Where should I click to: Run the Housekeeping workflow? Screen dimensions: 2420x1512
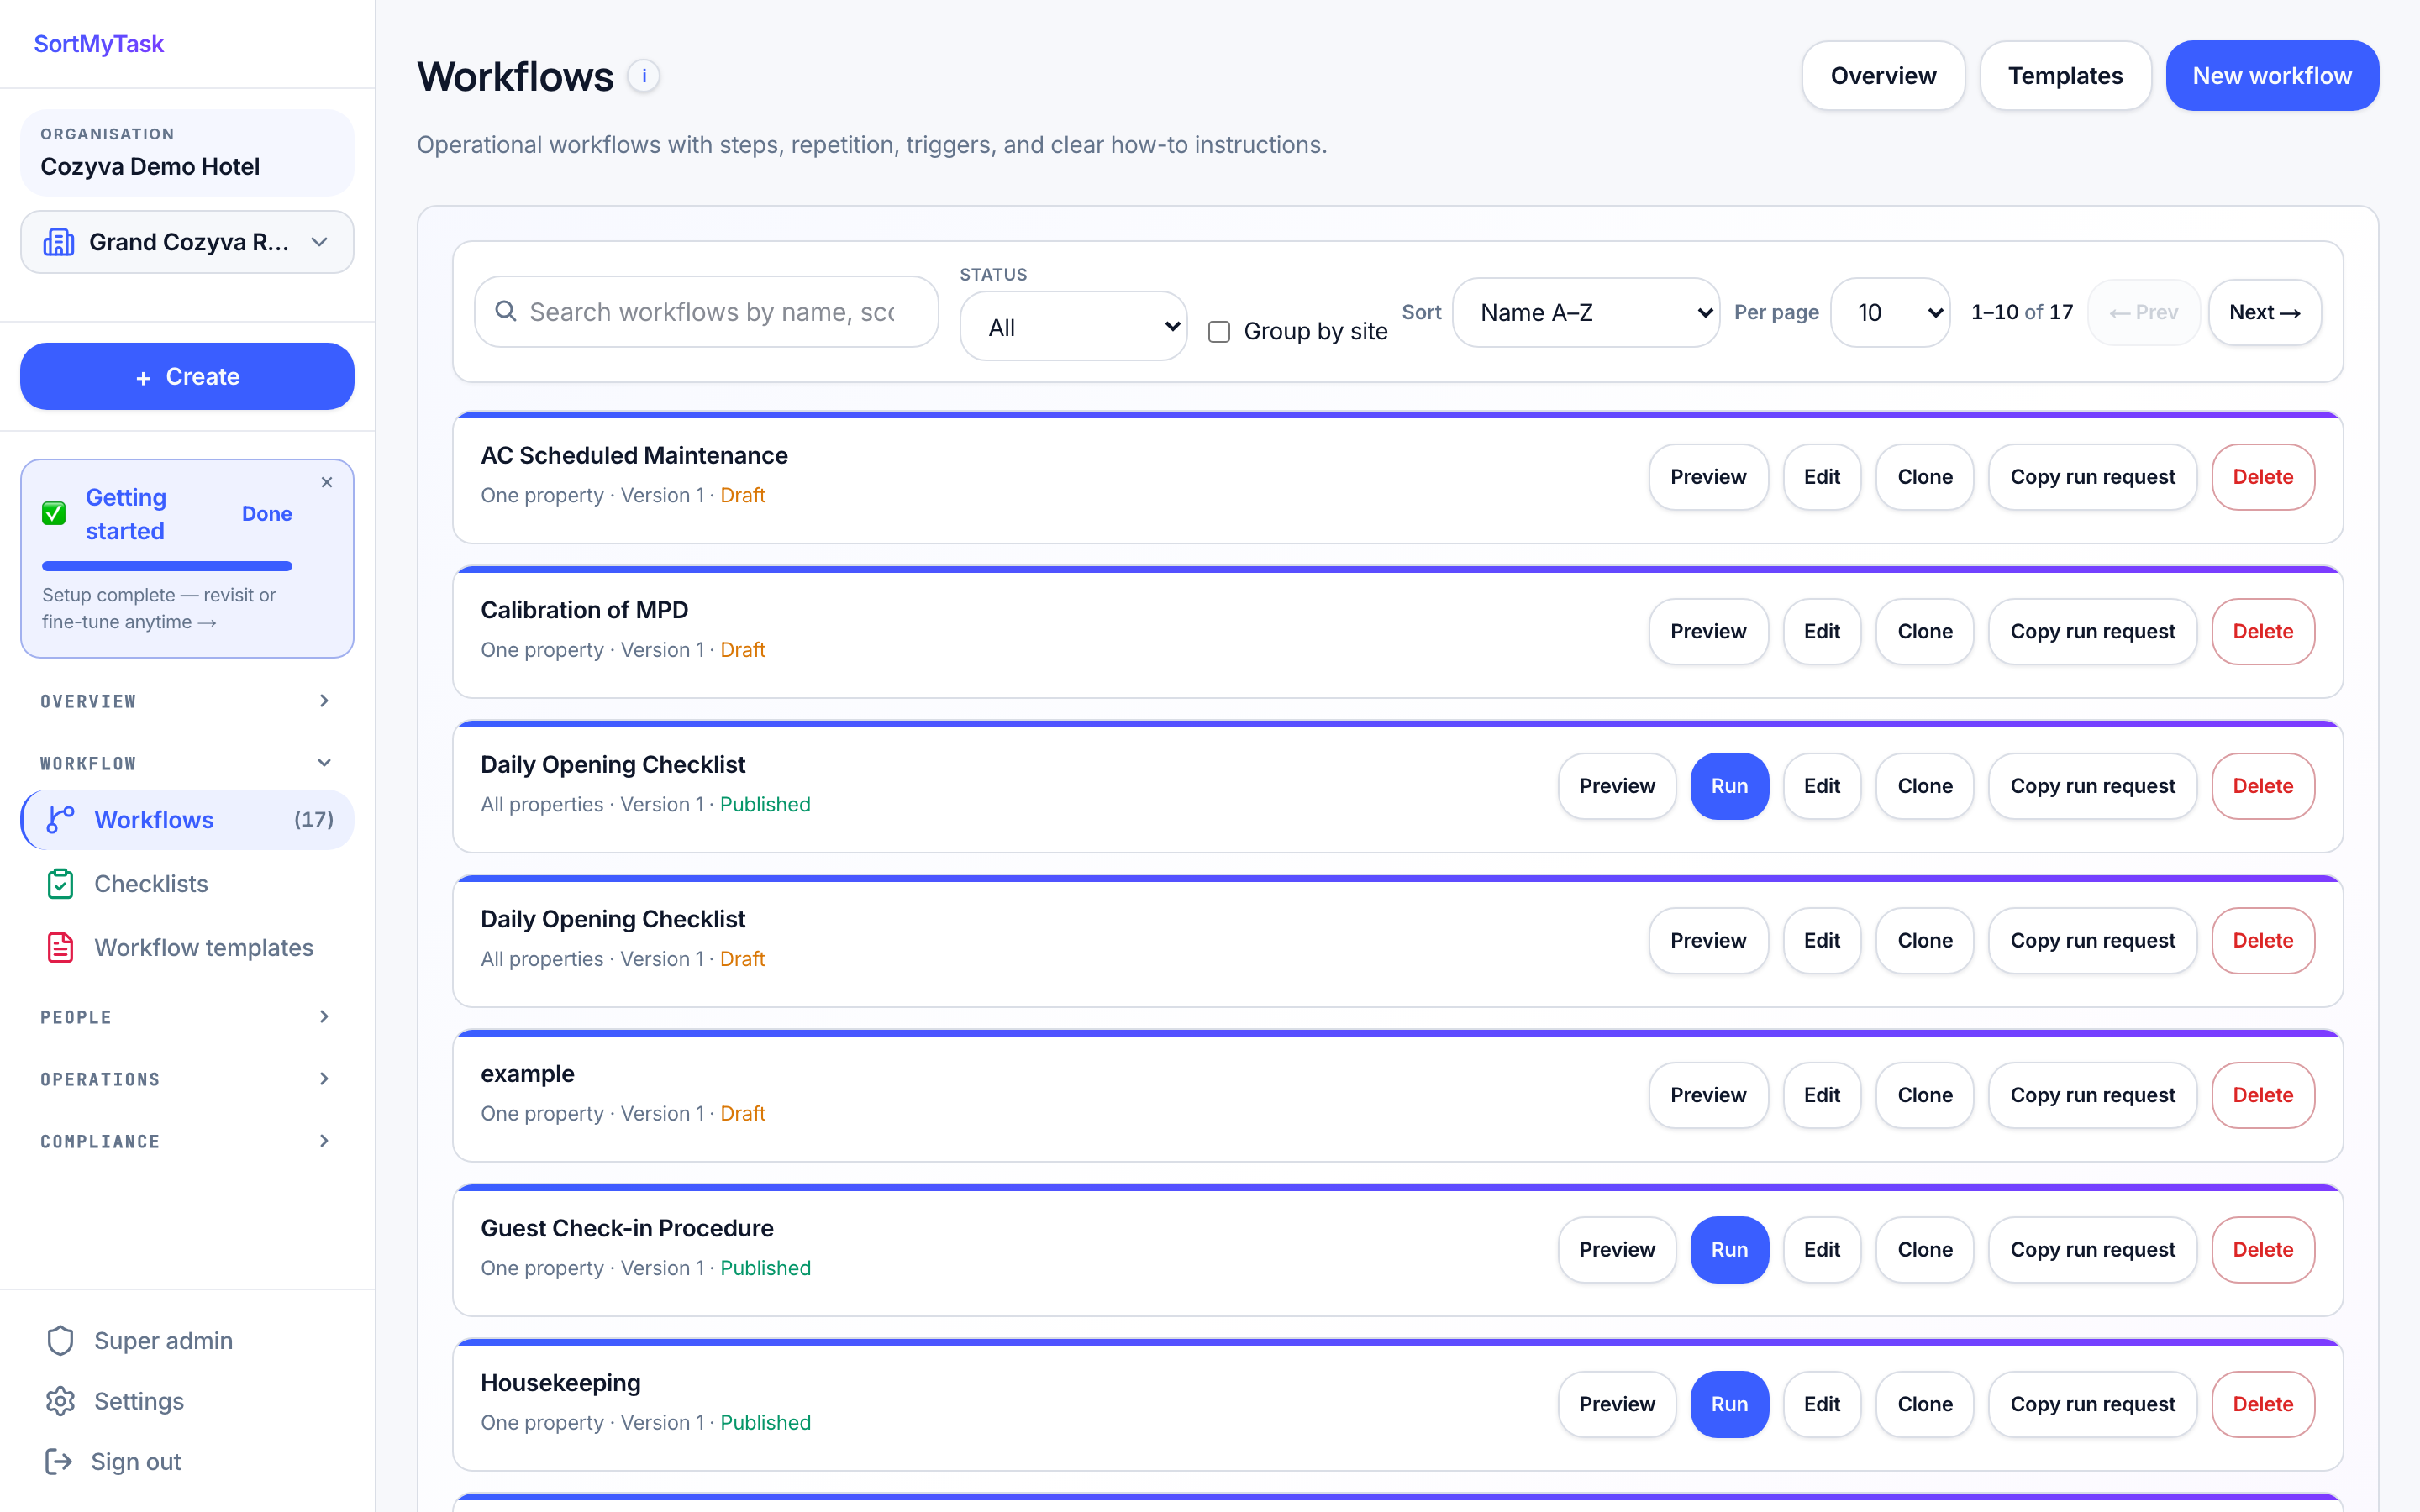tap(1729, 1404)
